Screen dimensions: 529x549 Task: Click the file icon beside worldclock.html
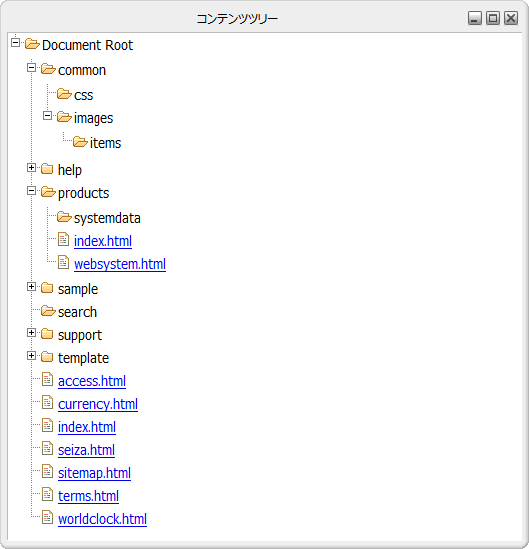tap(47, 517)
